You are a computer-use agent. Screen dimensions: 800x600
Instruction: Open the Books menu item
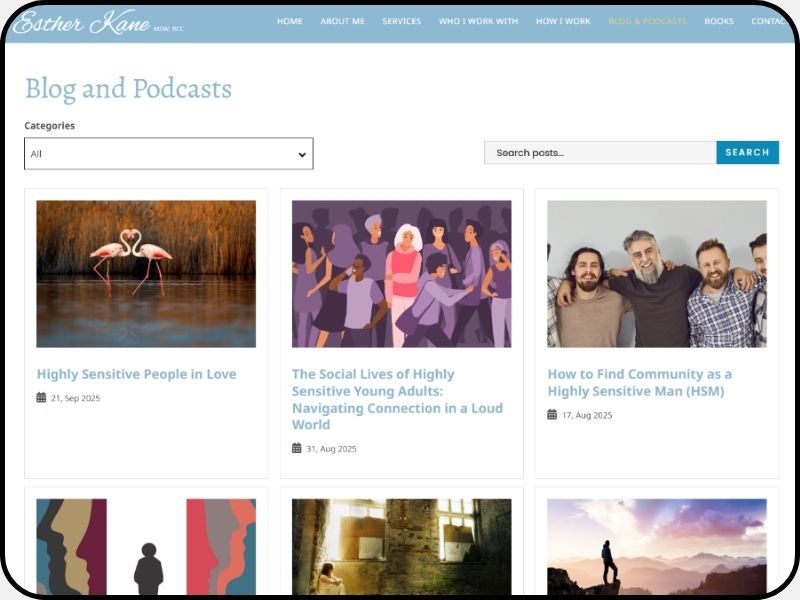click(x=718, y=21)
